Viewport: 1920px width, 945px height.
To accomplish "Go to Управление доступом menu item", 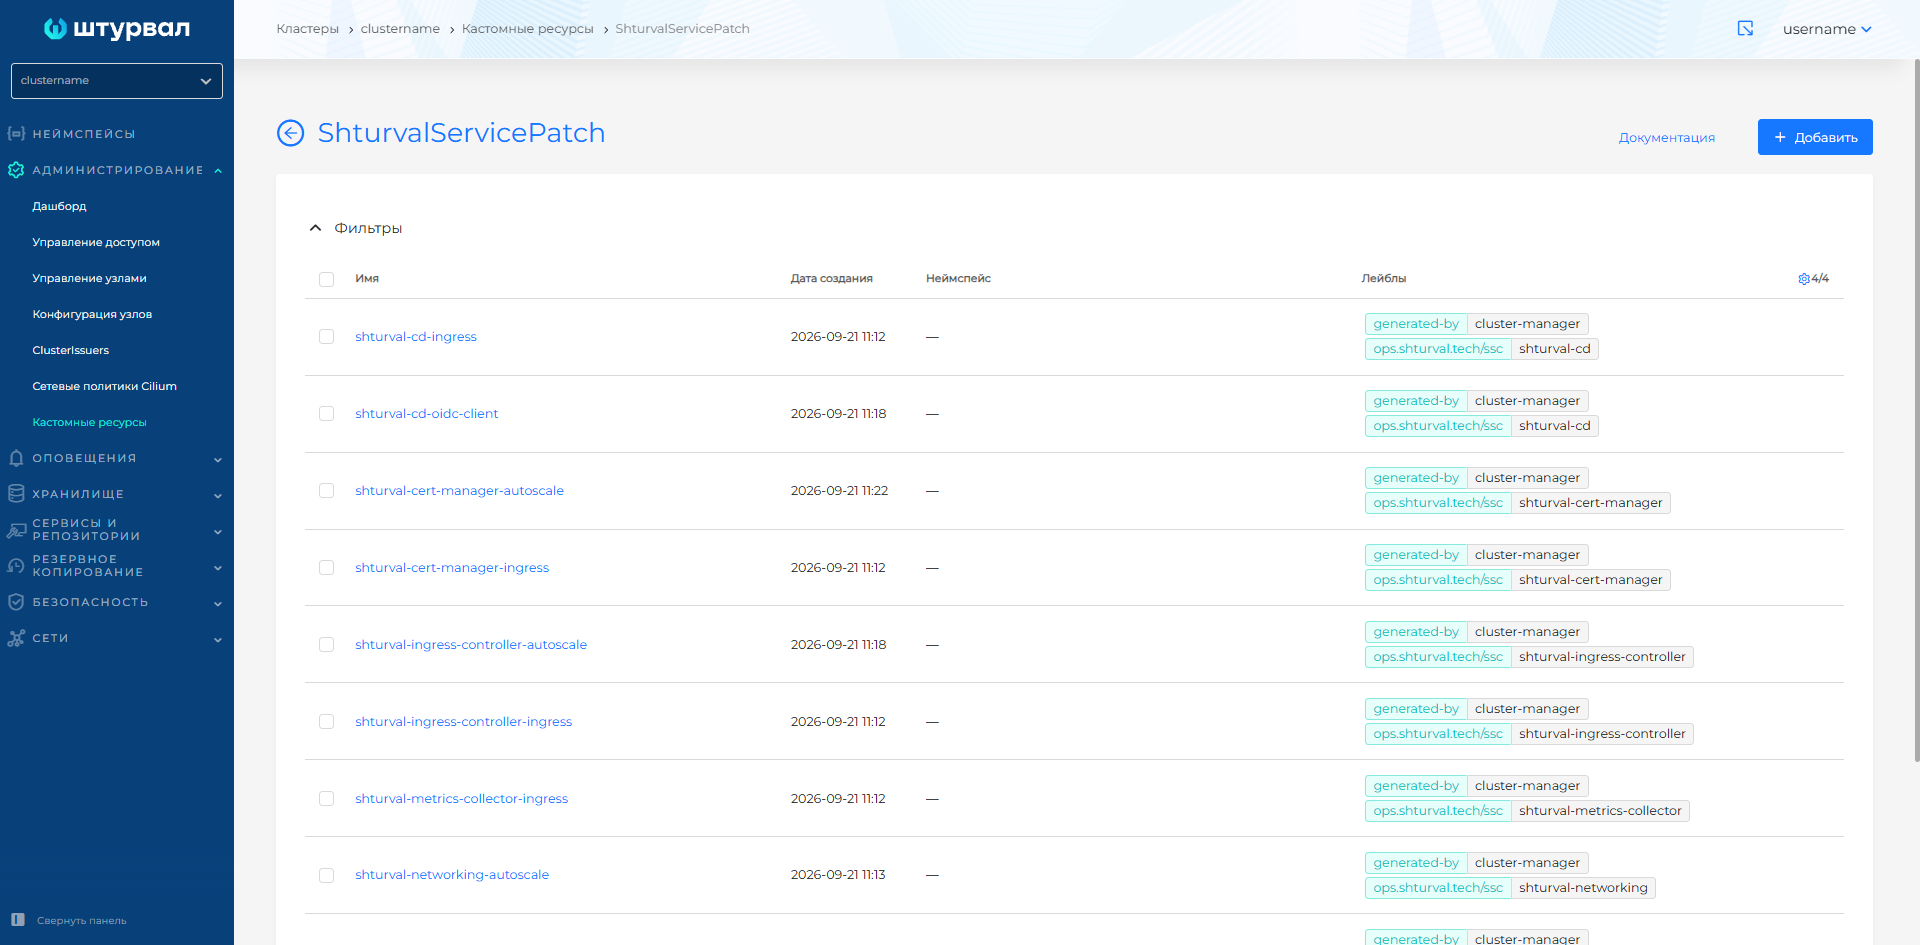I will click(x=96, y=243).
